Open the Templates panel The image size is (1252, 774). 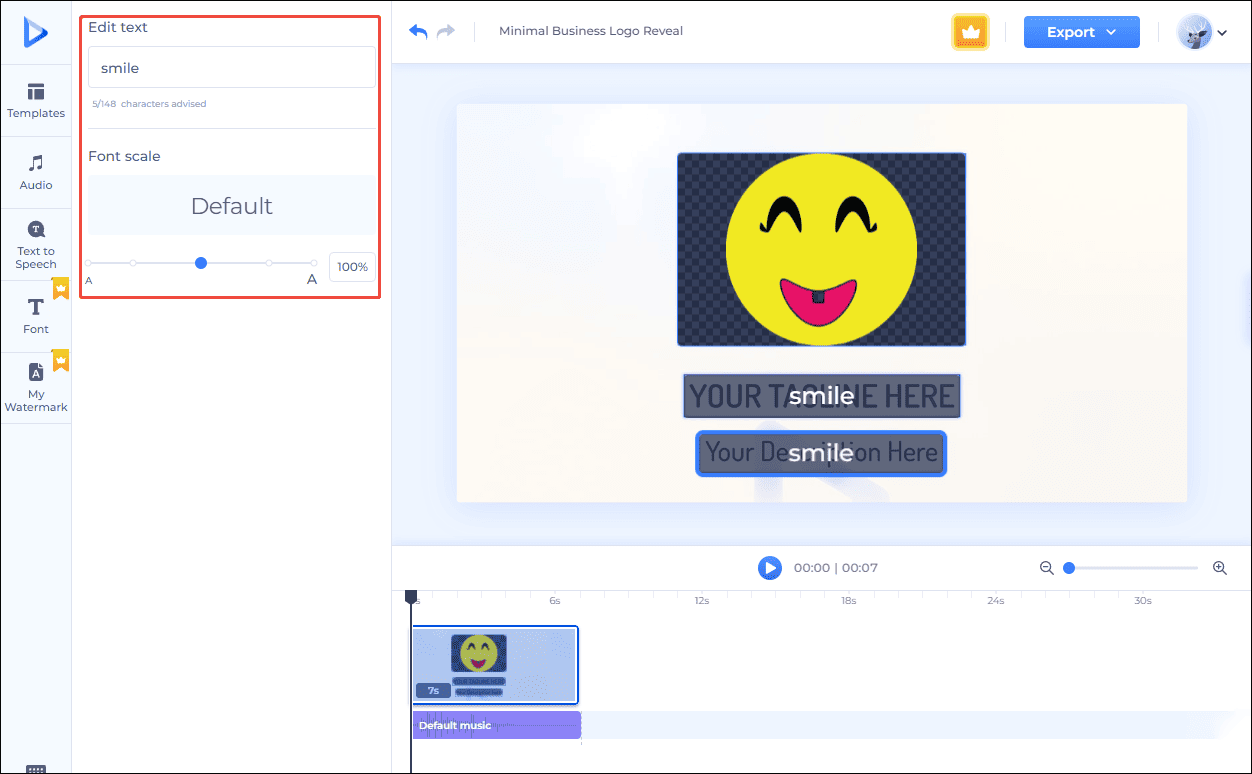tap(36, 100)
